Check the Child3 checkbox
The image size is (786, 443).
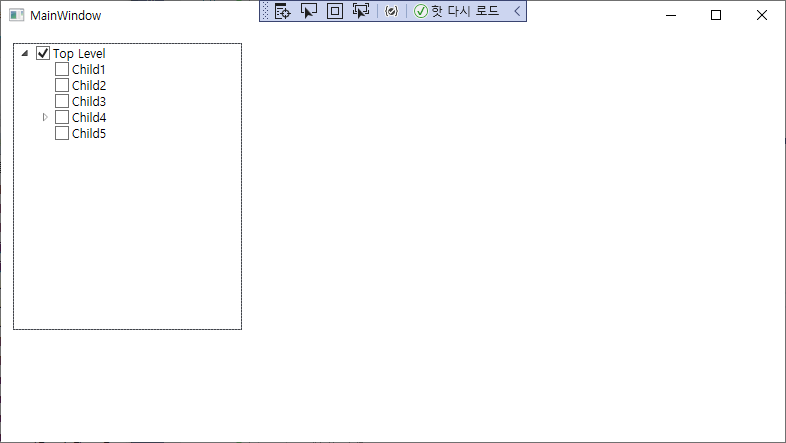click(x=62, y=101)
